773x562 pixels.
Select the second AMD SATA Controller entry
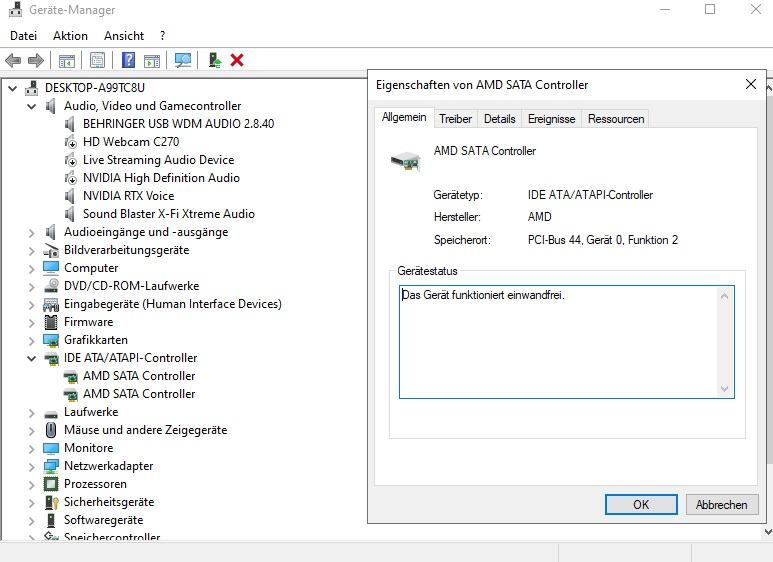(x=139, y=394)
